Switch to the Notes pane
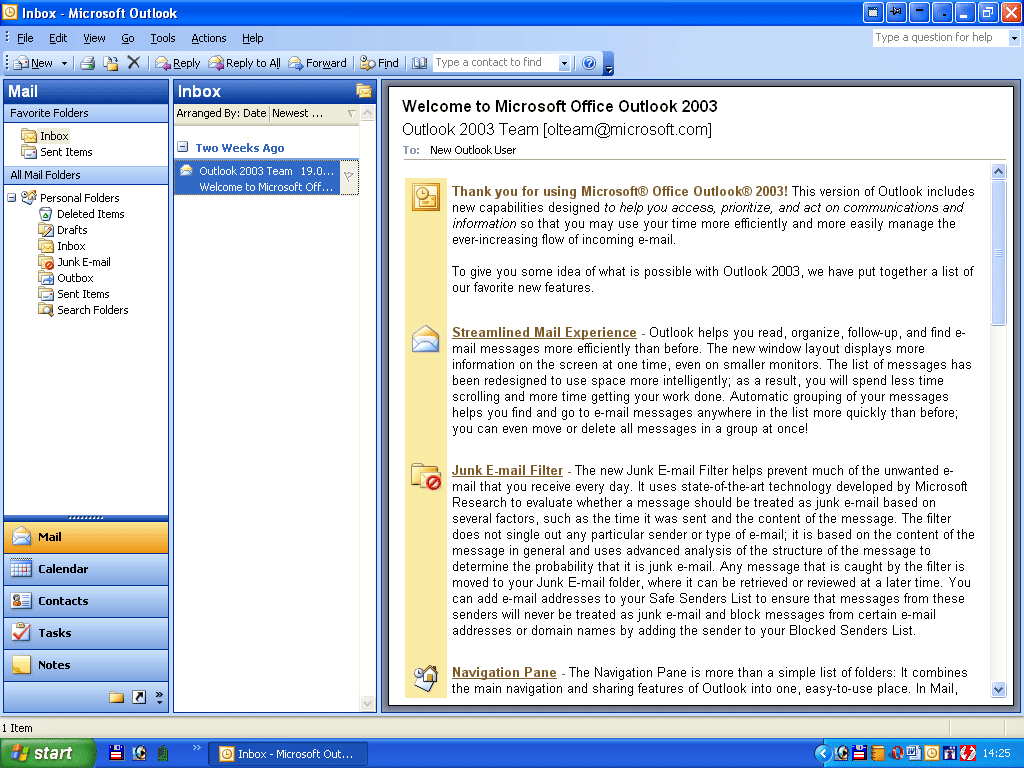1024x768 pixels. tap(86, 665)
